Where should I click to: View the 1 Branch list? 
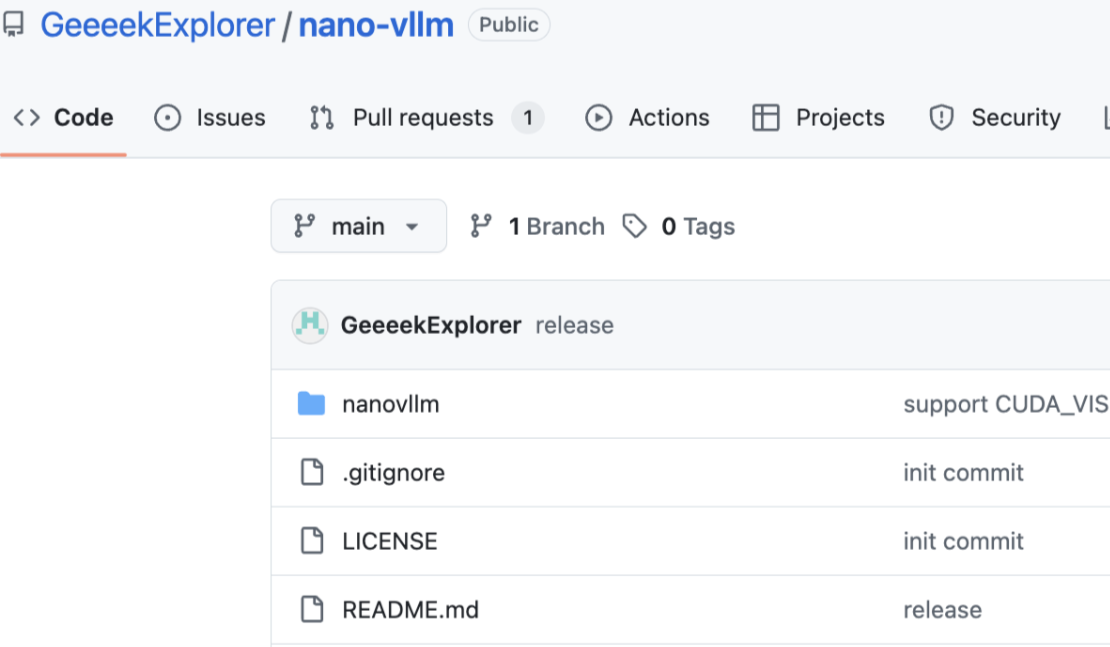[x=538, y=227]
